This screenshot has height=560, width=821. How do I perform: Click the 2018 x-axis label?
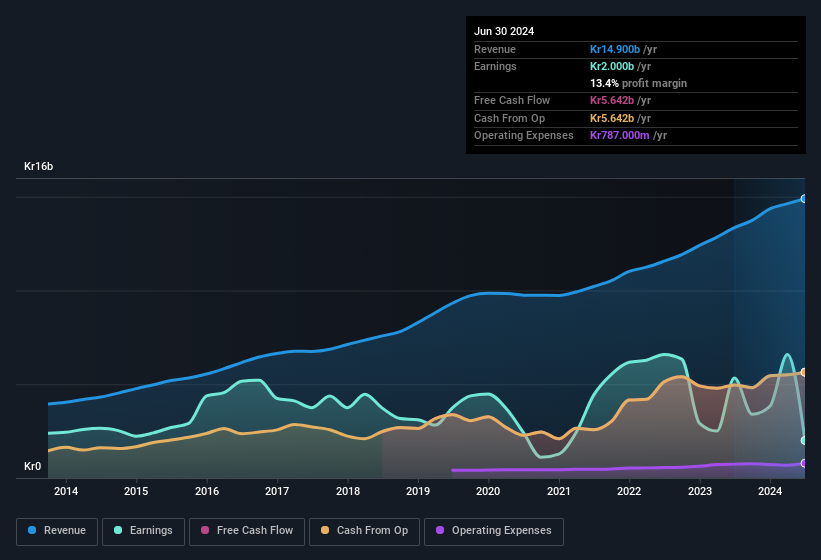point(348,491)
